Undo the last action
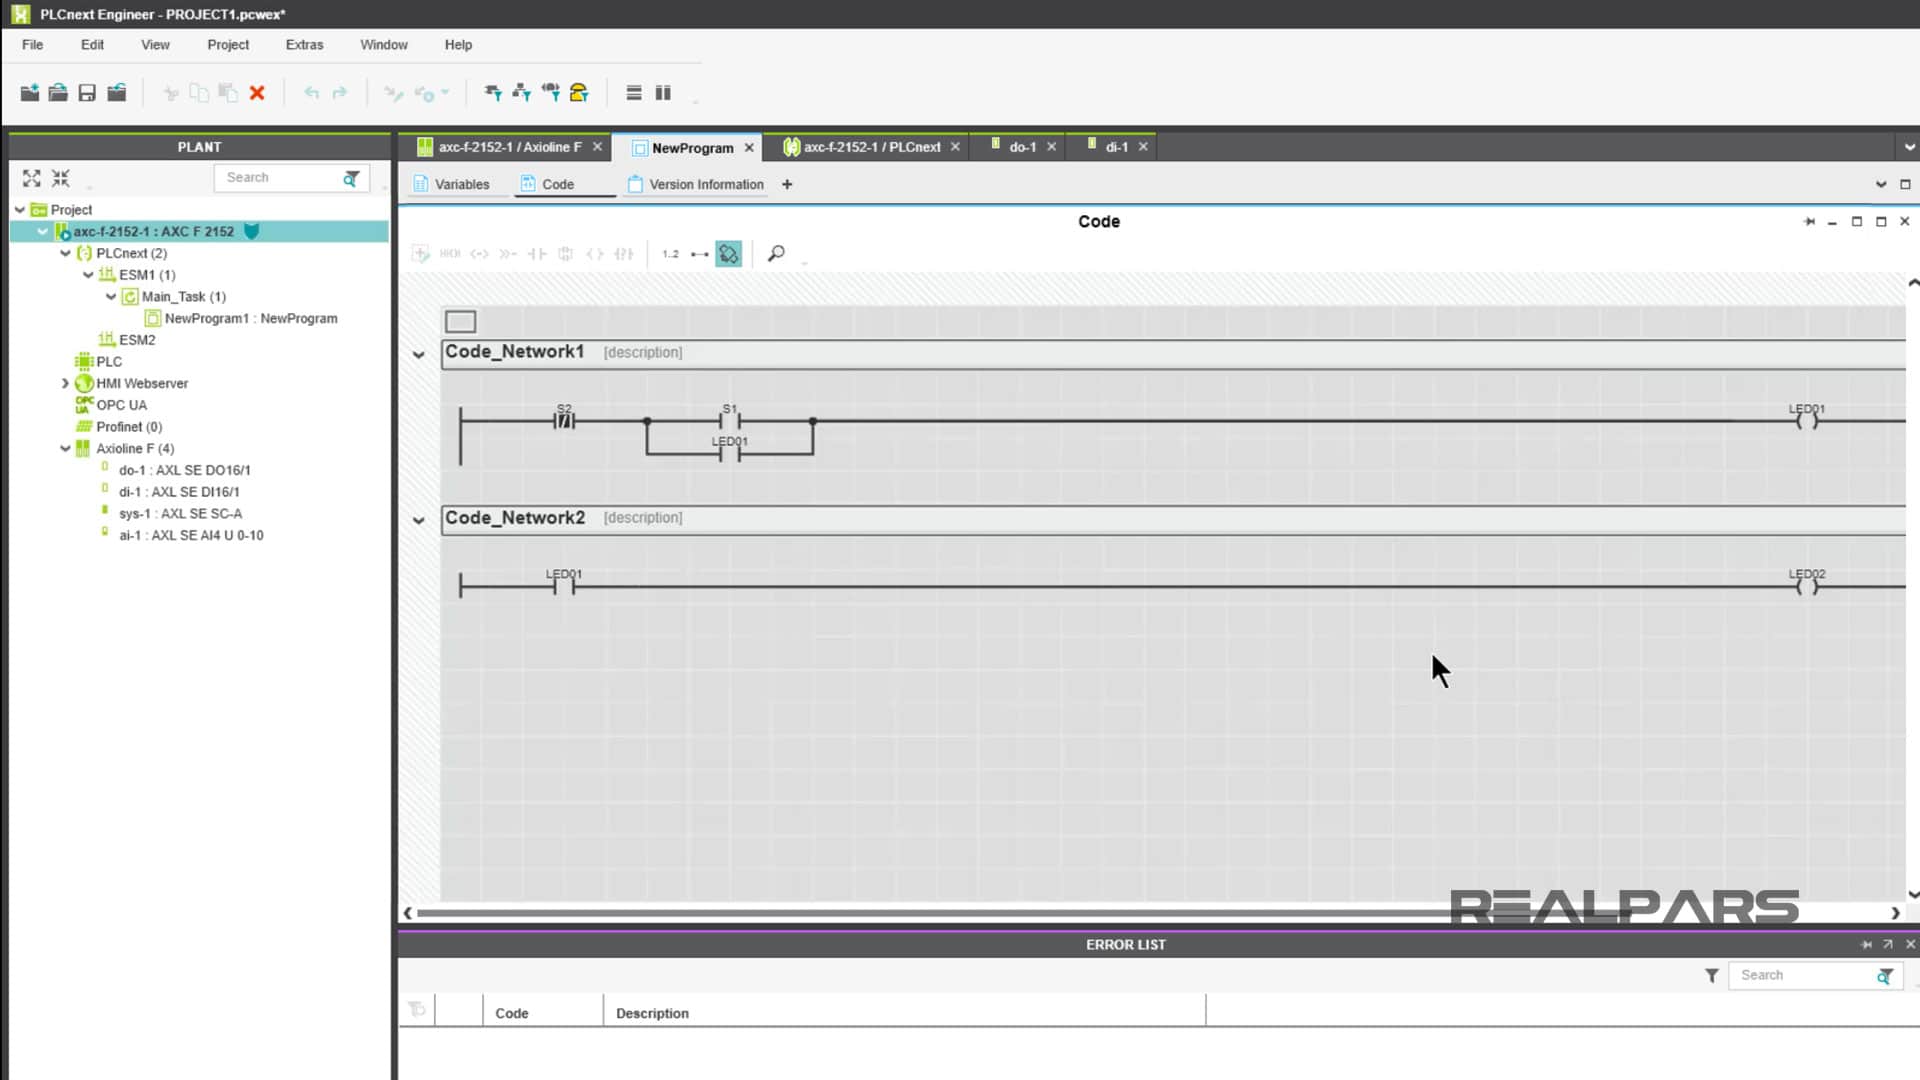 [x=312, y=93]
